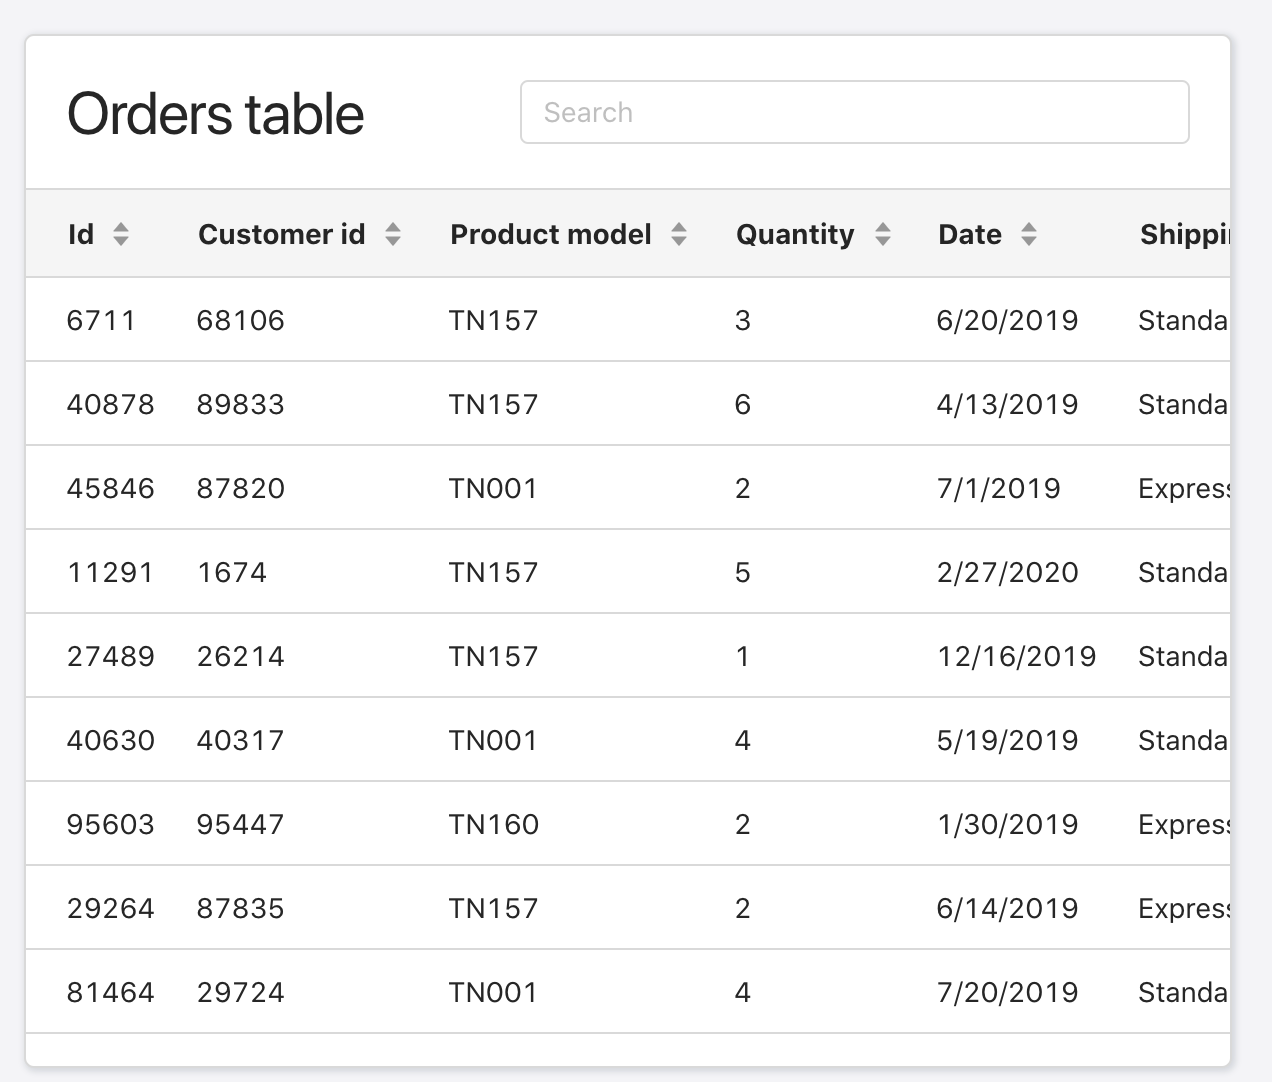Click the Date header label
This screenshot has width=1272, height=1082.
click(969, 234)
